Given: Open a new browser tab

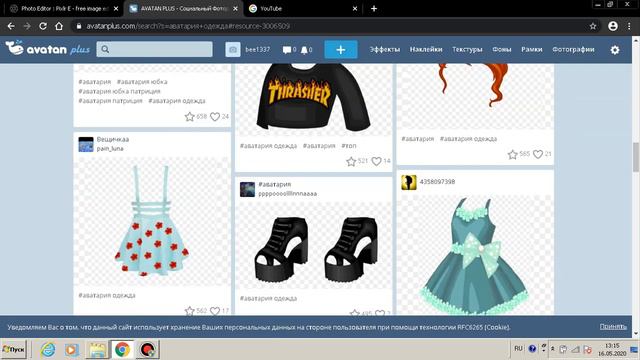Looking at the screenshot, I should tap(374, 9).
